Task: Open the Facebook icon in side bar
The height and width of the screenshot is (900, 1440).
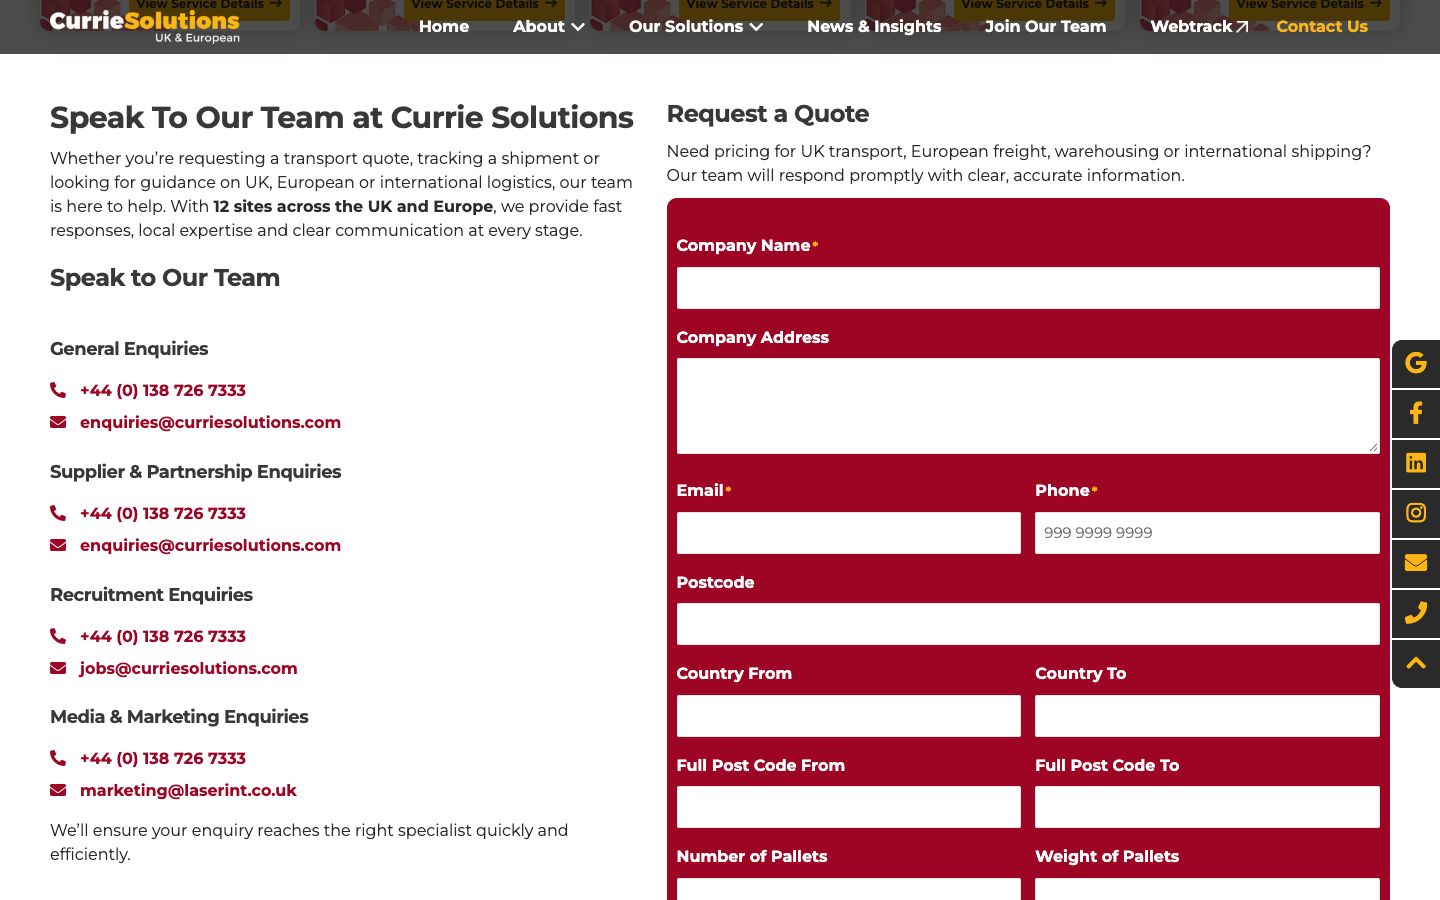Action: pyautogui.click(x=1416, y=413)
